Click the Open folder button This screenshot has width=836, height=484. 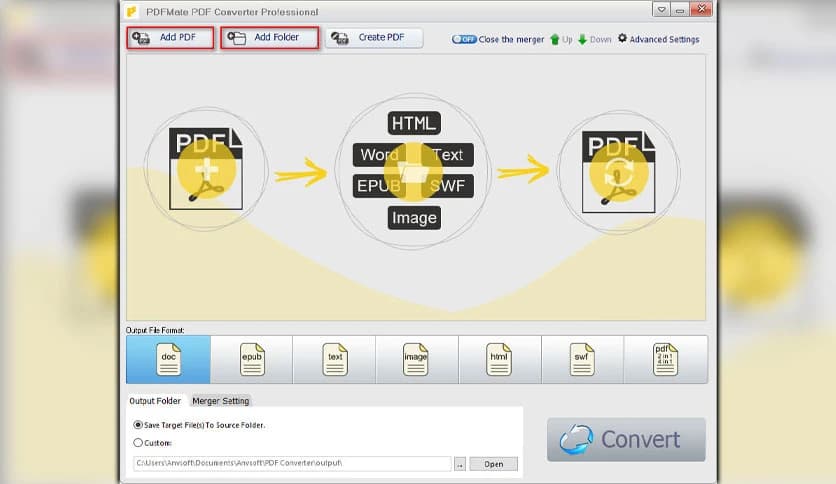[494, 464]
